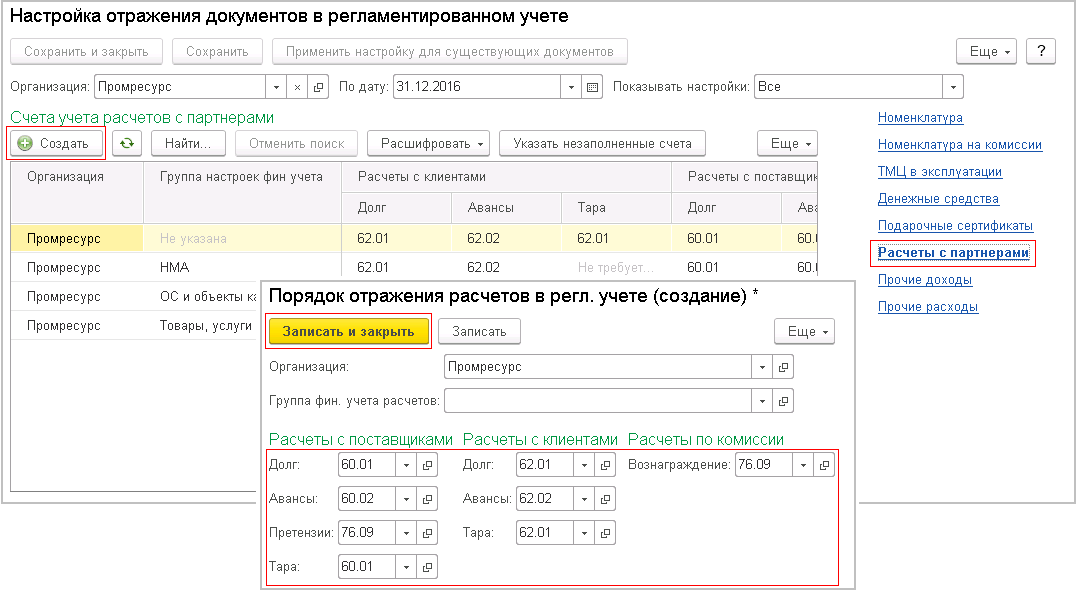Expand the Претензии account dropdown
The width and height of the screenshot is (1076, 595).
pyautogui.click(x=406, y=533)
